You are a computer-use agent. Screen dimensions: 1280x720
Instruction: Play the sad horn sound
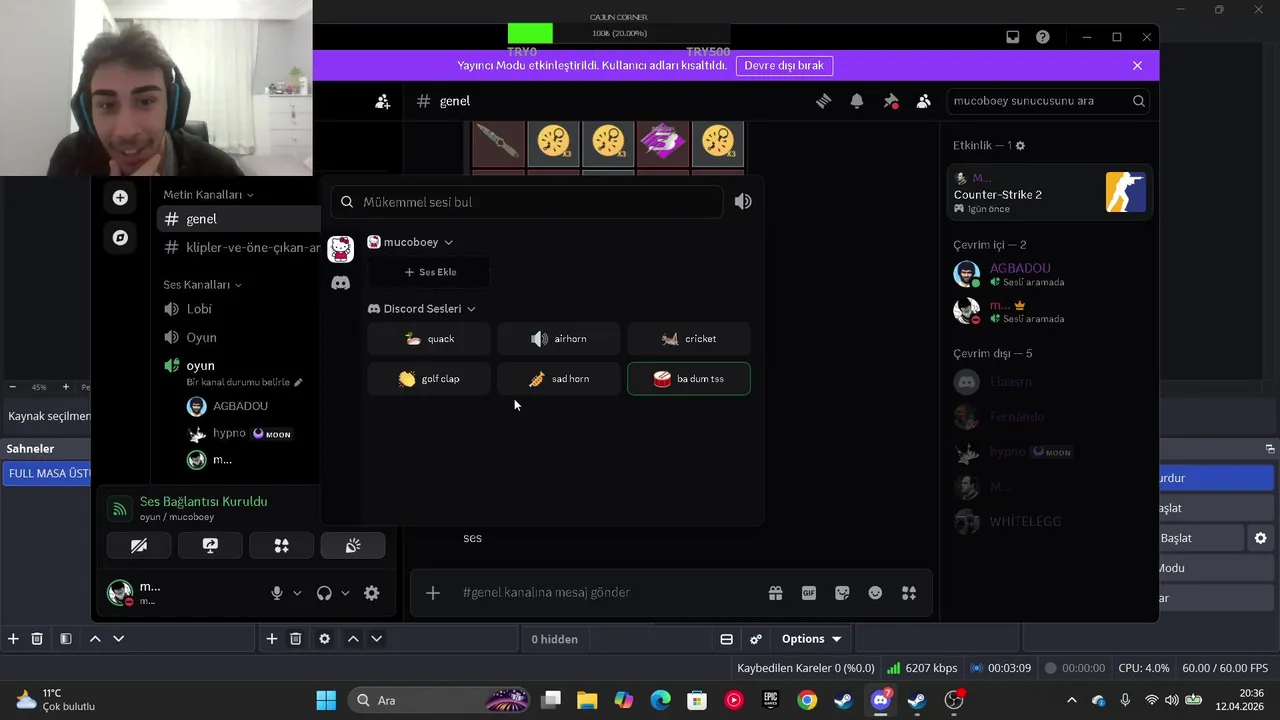[559, 379]
